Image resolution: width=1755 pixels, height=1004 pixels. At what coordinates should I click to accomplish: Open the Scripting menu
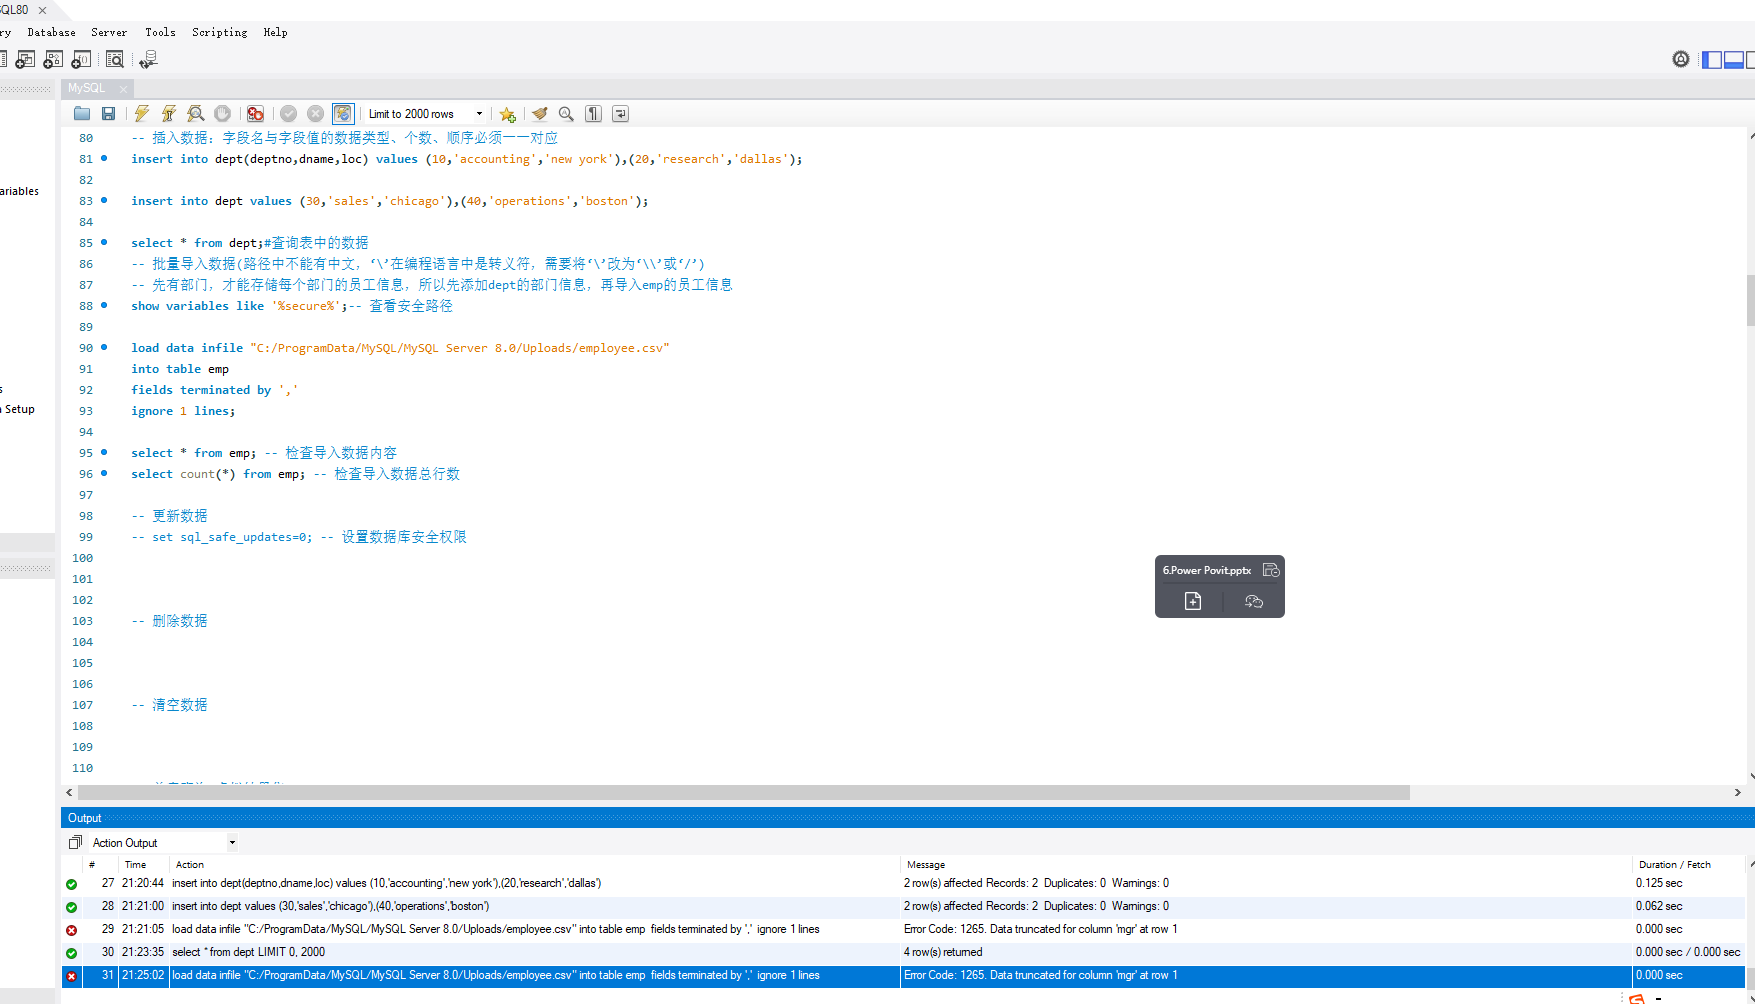tap(220, 33)
